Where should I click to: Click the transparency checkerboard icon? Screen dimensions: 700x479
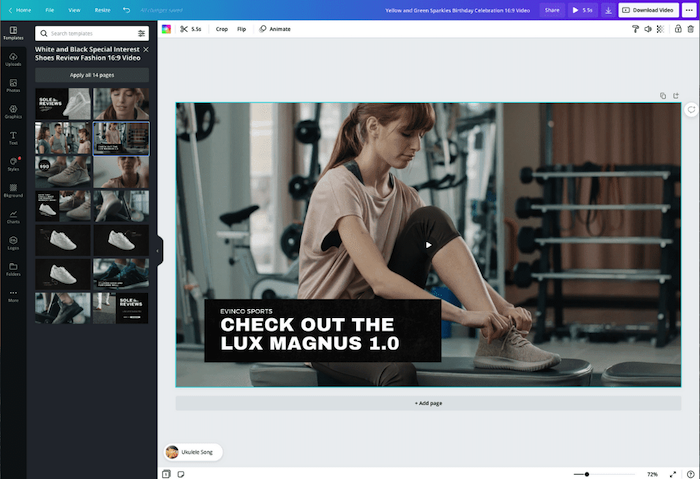[x=660, y=29]
